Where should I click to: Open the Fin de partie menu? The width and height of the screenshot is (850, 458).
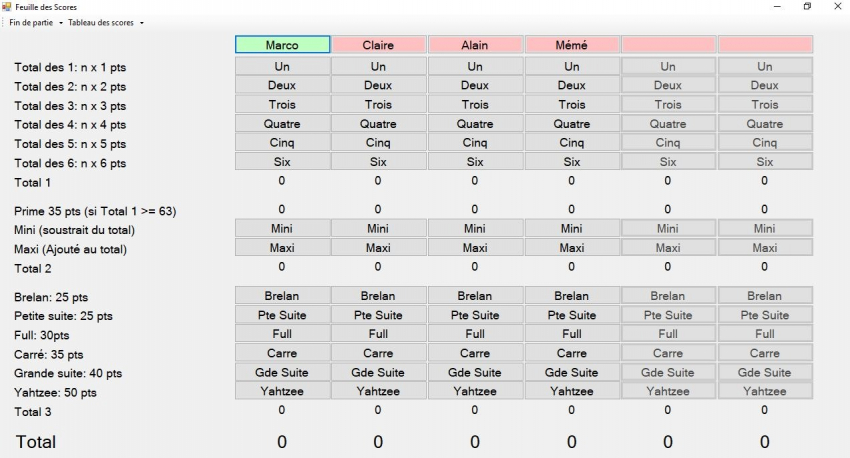click(x=36, y=22)
